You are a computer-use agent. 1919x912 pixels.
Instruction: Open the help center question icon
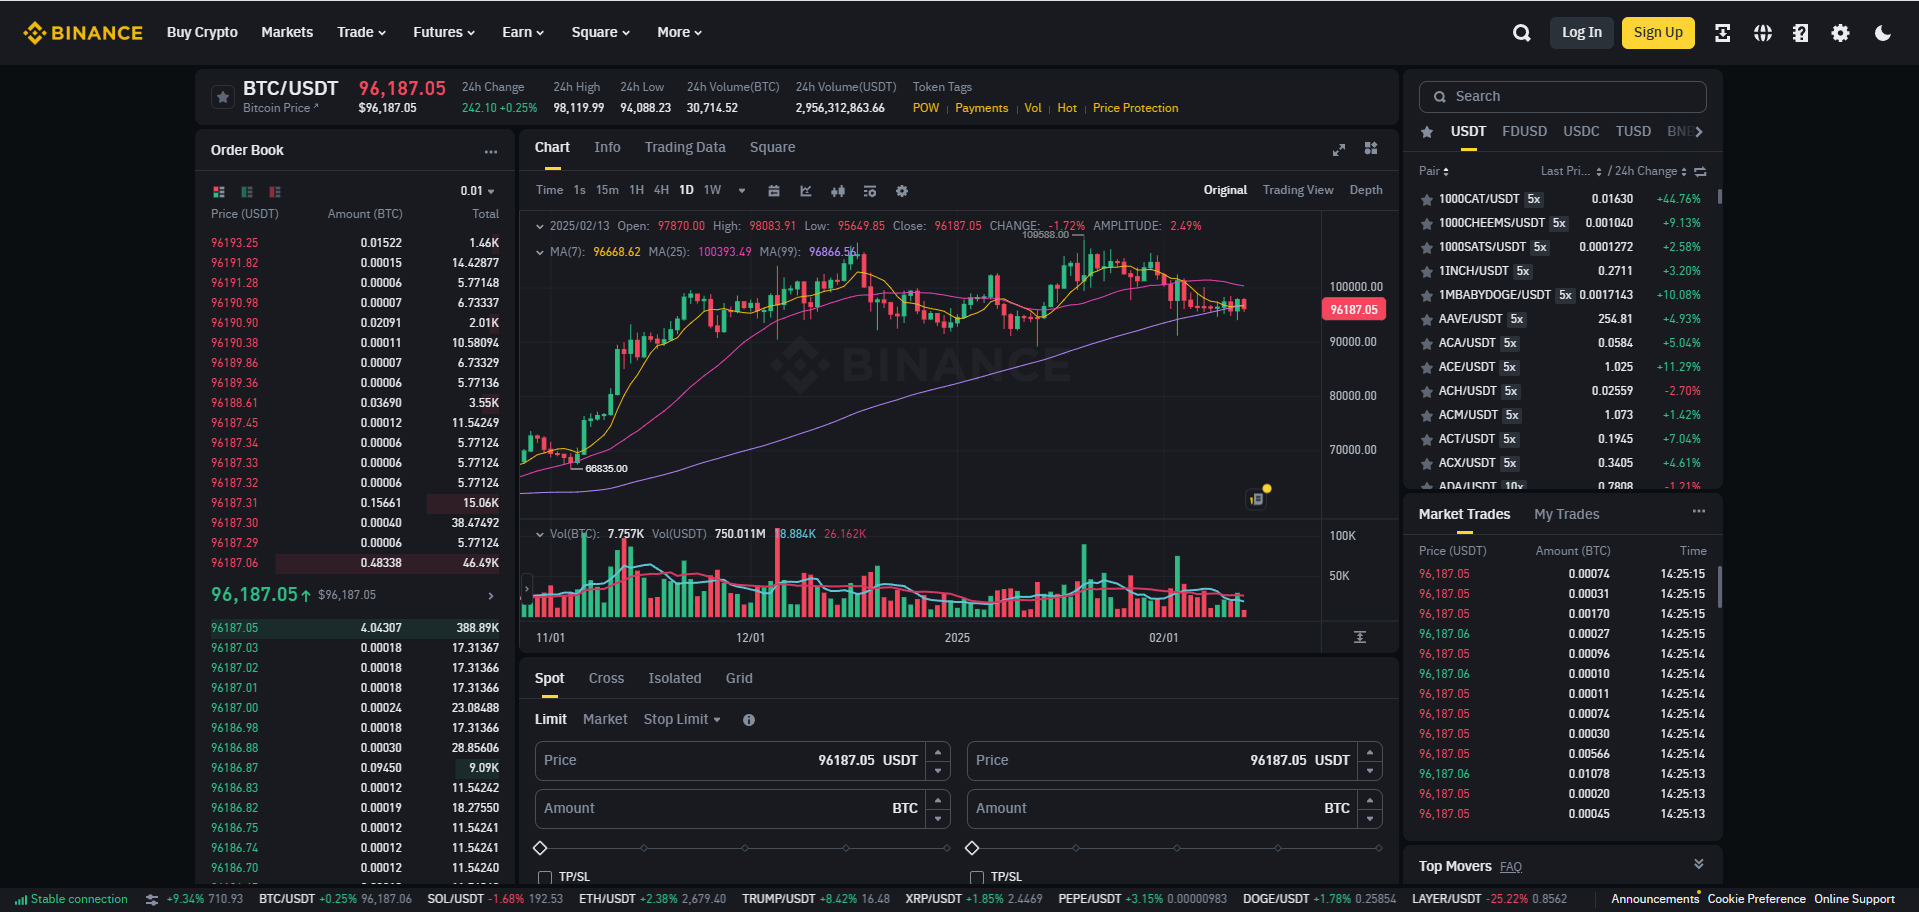1801,33
